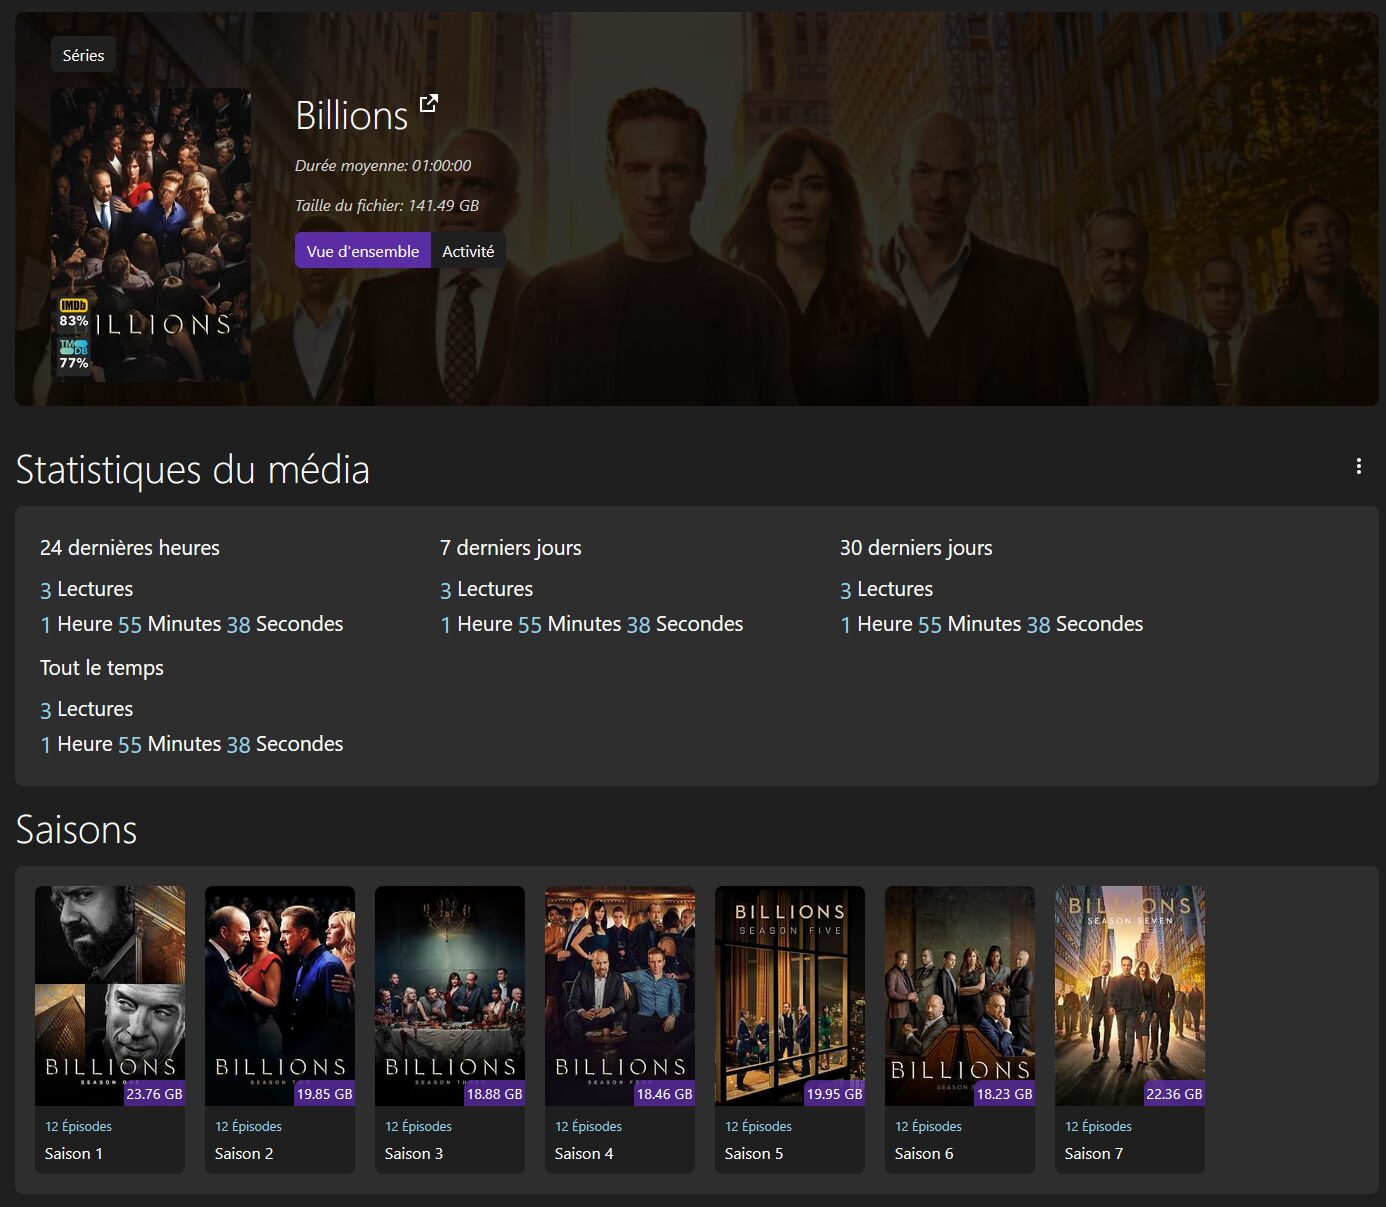This screenshot has width=1386, height=1207.
Task: Click the Billions series poster
Action: [x=151, y=234]
